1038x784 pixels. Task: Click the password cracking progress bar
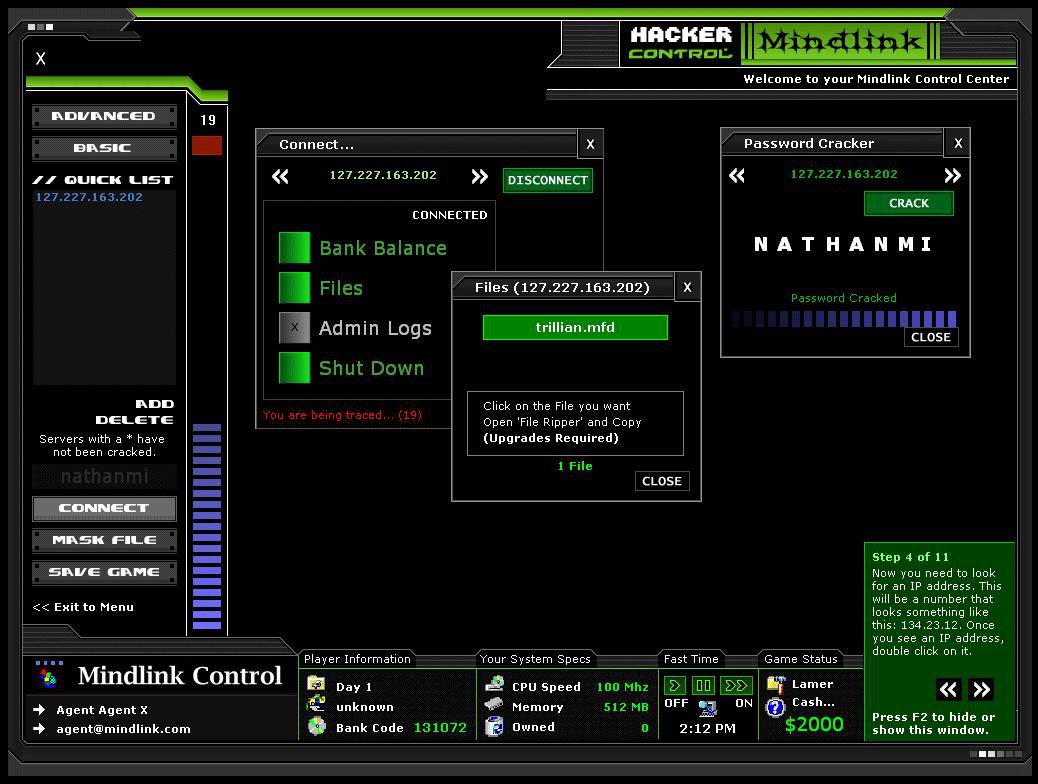(843, 319)
